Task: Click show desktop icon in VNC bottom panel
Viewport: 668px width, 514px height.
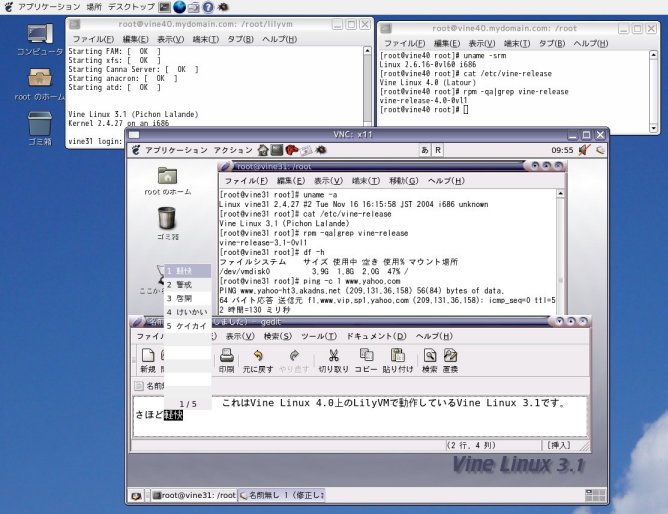Action: coord(136,496)
